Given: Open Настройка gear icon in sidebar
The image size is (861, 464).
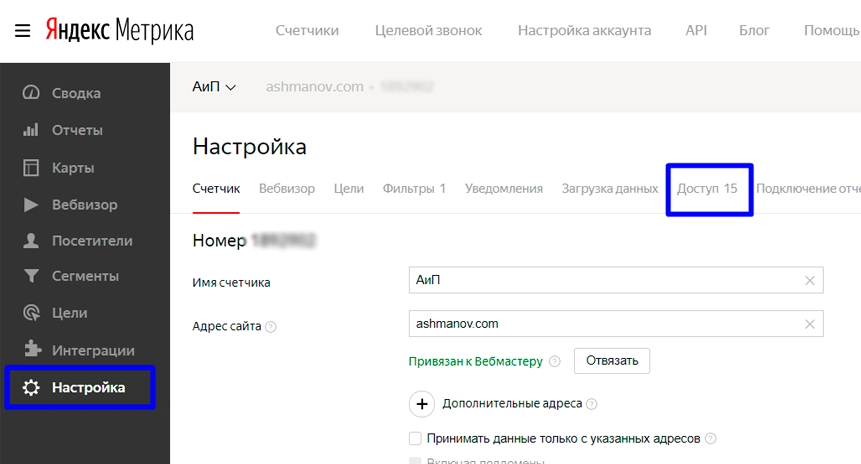Looking at the screenshot, I should pyautogui.click(x=31, y=388).
